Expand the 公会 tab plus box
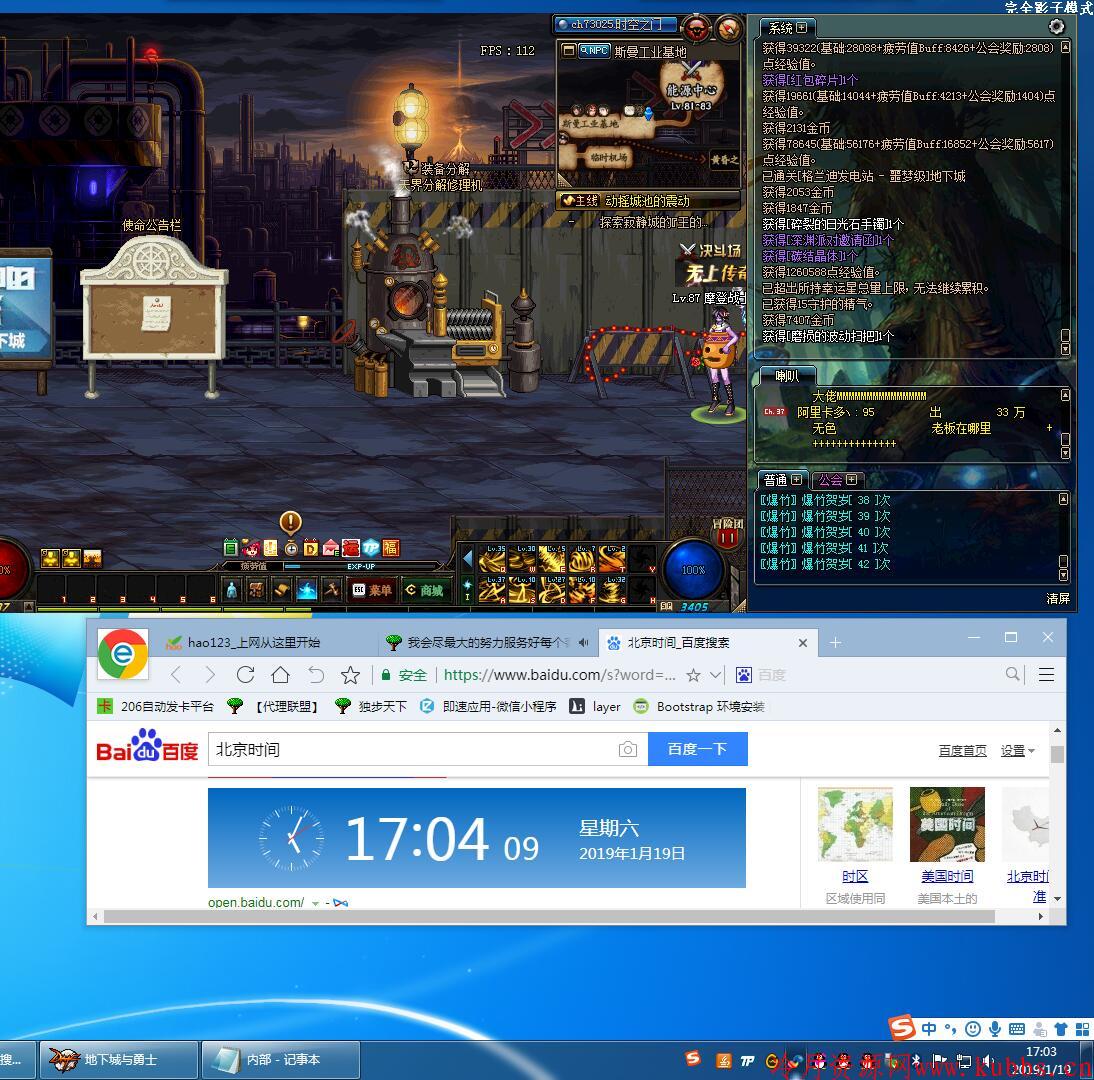Screen dimensions: 1094x1080 tap(851, 479)
